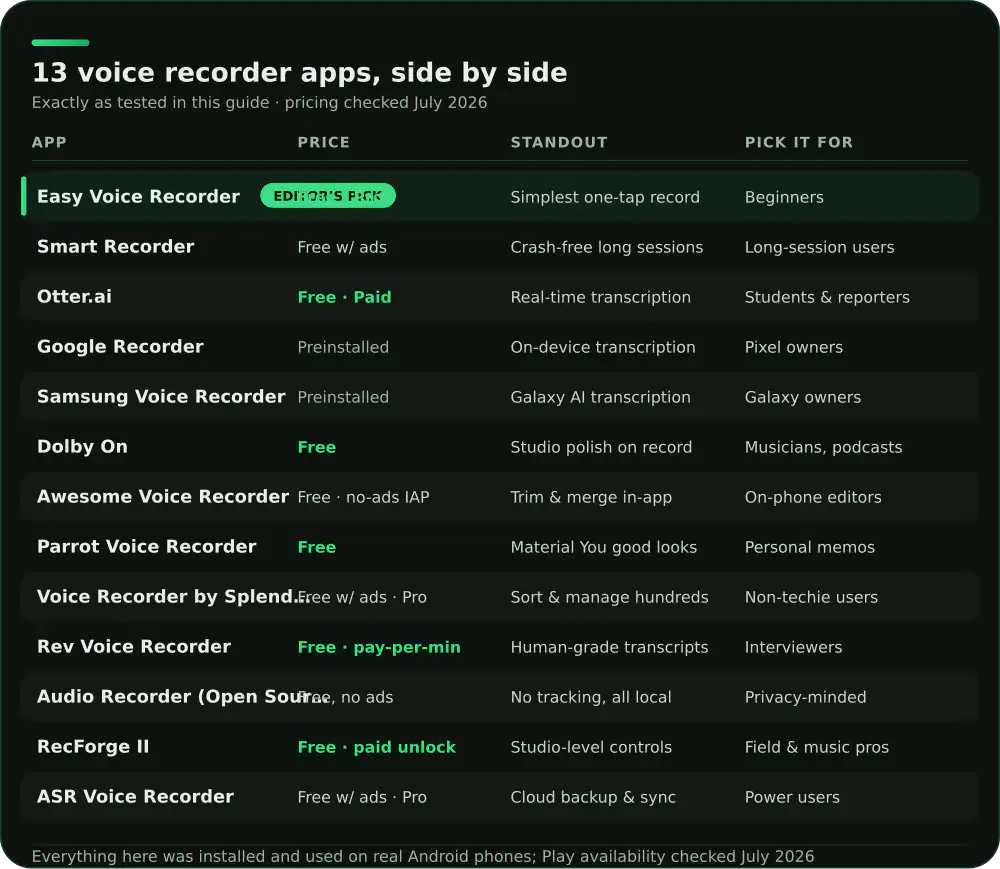Select the ASR Voice Recorder app name
1000x869 pixels.
(x=135, y=796)
